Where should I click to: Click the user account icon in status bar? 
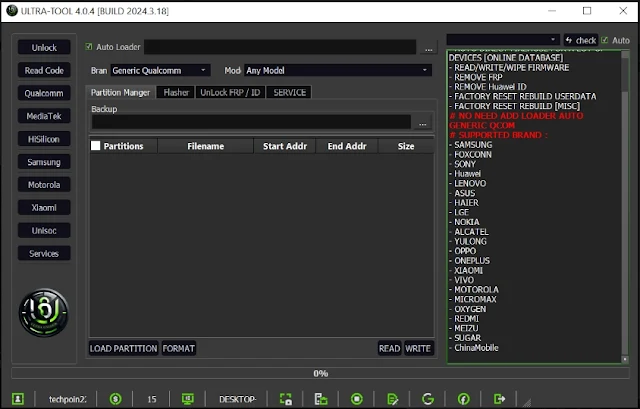coord(18,398)
